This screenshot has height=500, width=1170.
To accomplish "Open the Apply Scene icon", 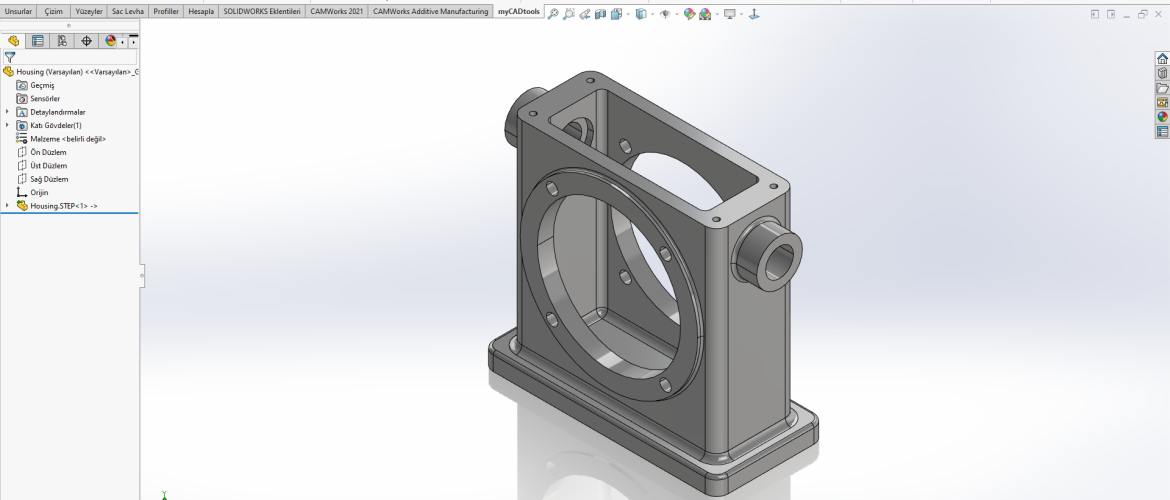I will 706,14.
